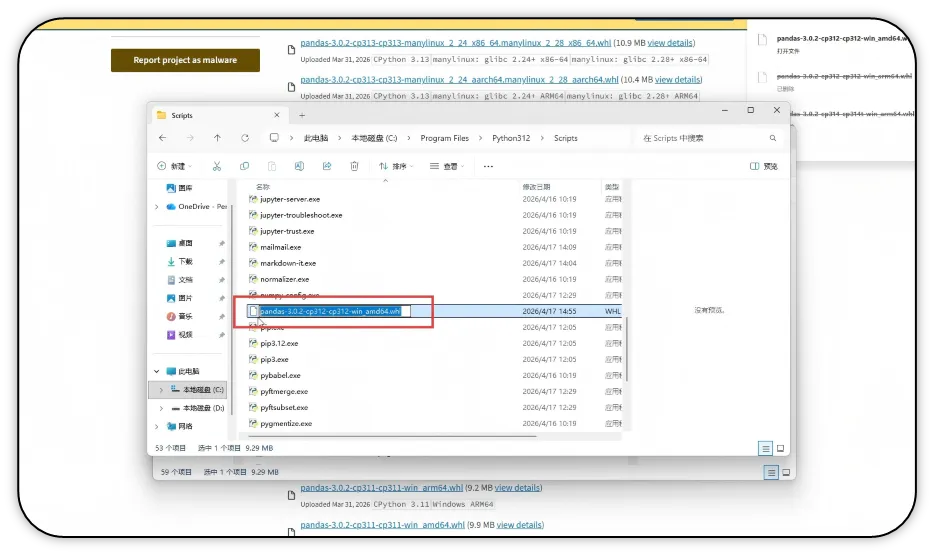Click Program Files in the breadcrumb

(x=444, y=138)
